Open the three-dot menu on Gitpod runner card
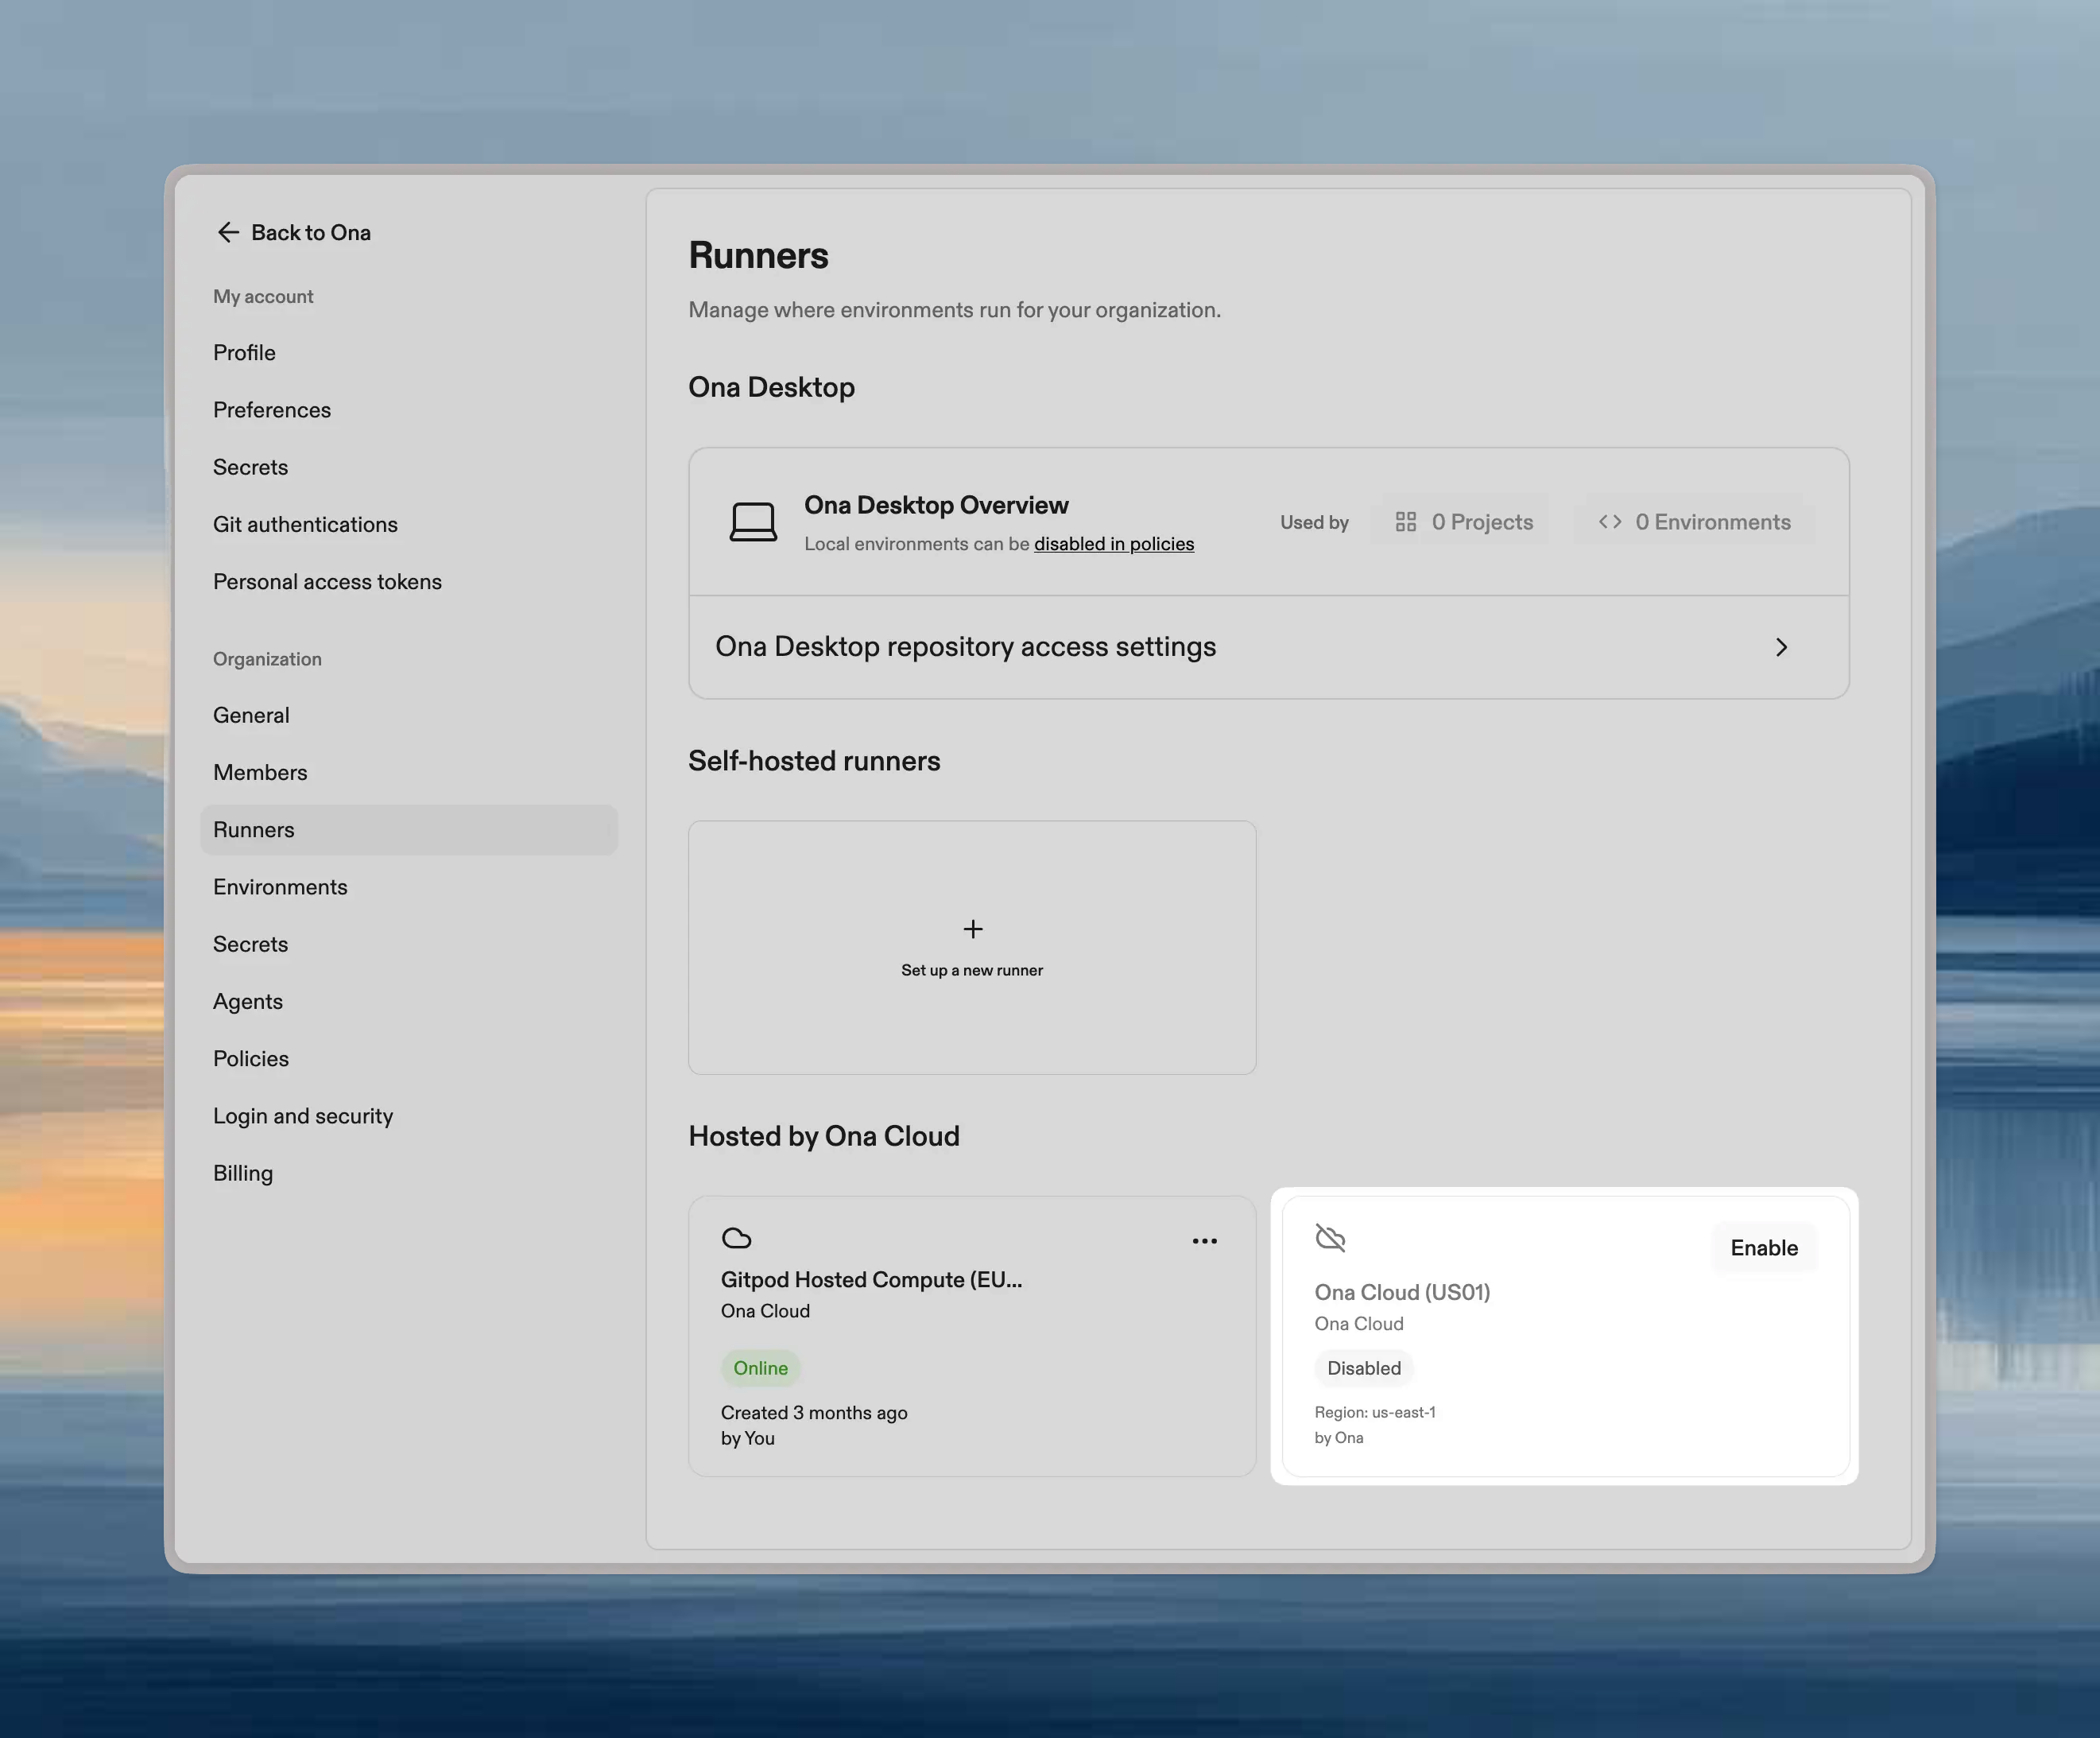Image resolution: width=2100 pixels, height=1738 pixels. pyautogui.click(x=1205, y=1241)
